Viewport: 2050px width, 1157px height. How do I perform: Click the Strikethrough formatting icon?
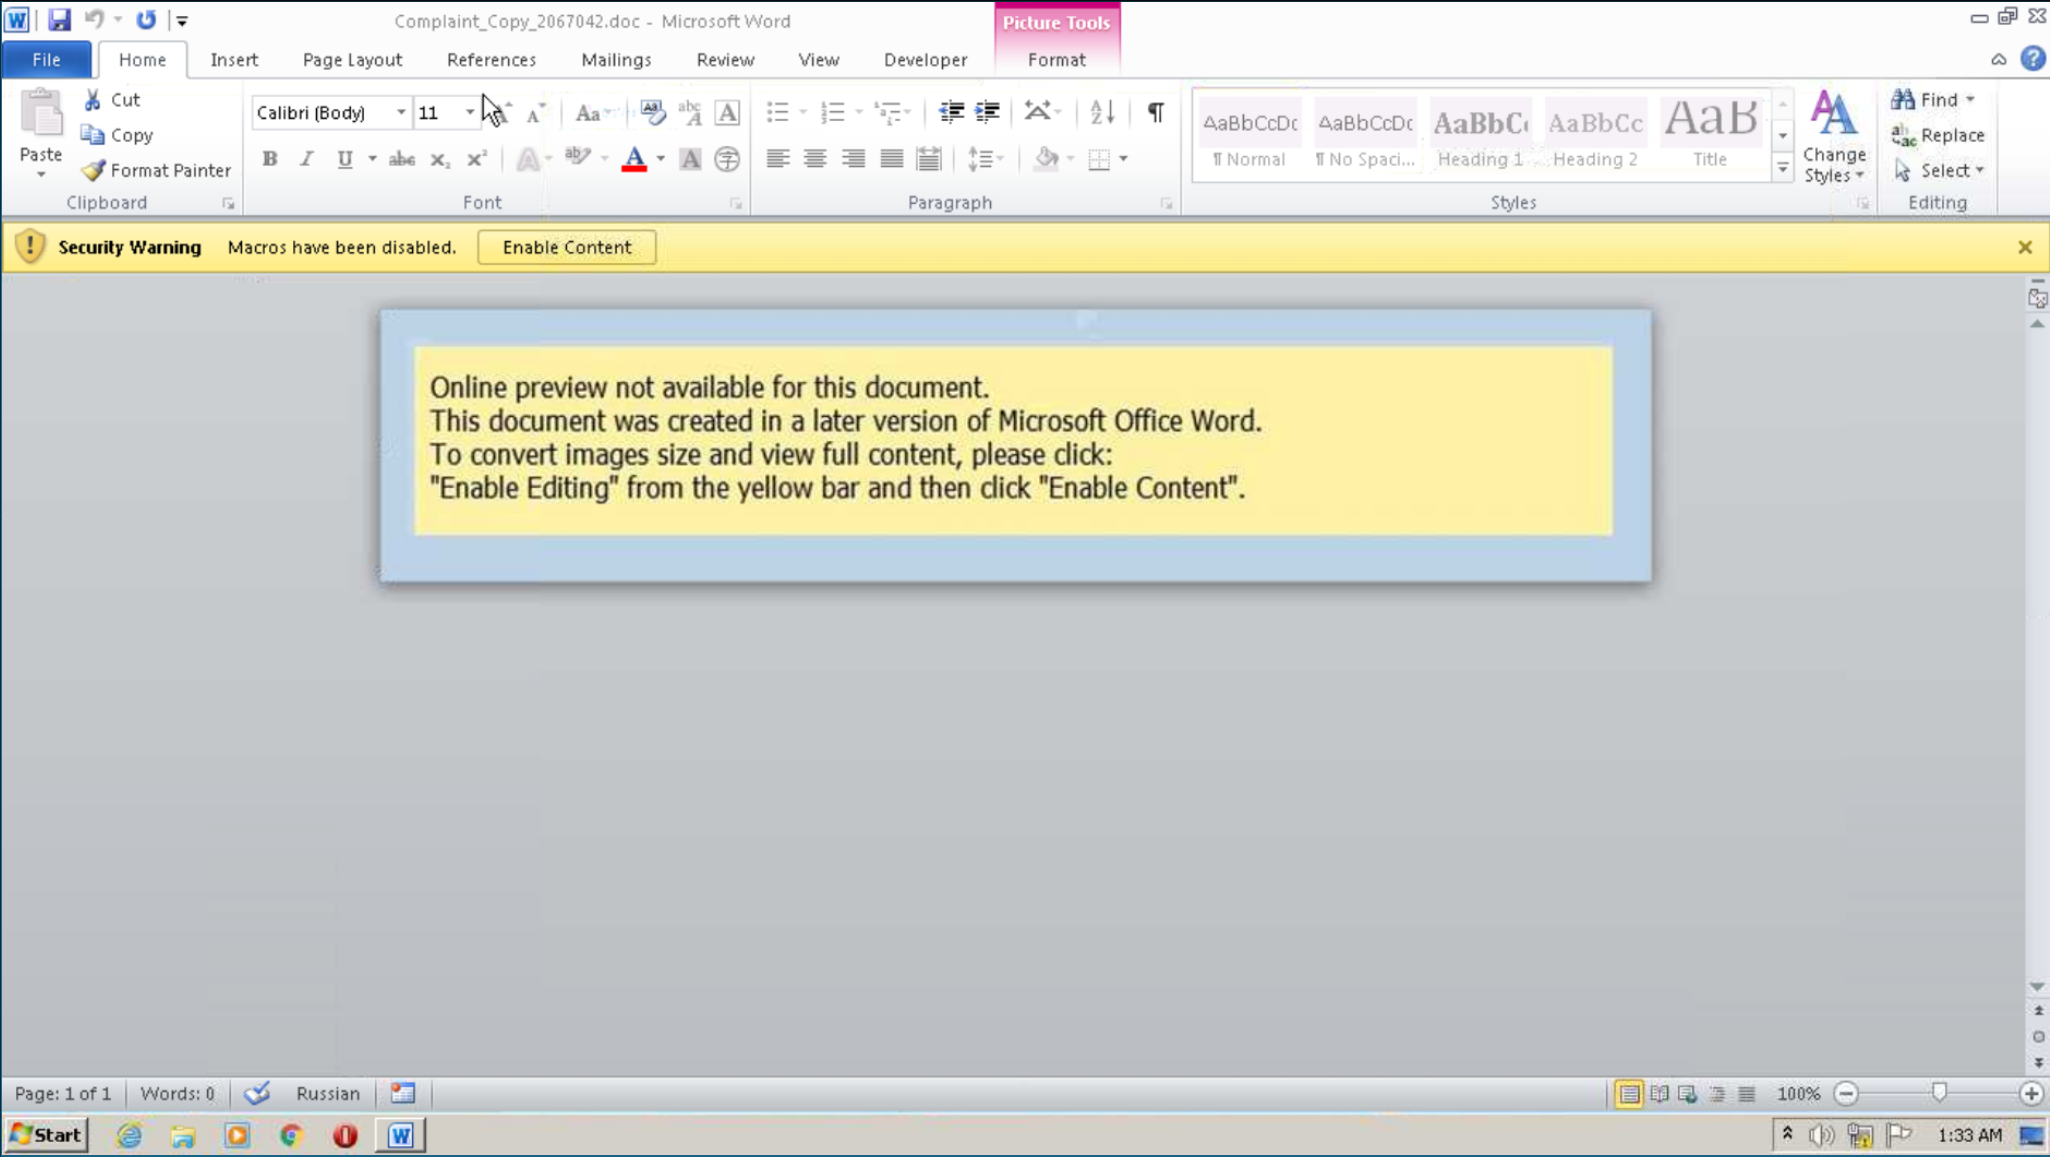tap(401, 159)
